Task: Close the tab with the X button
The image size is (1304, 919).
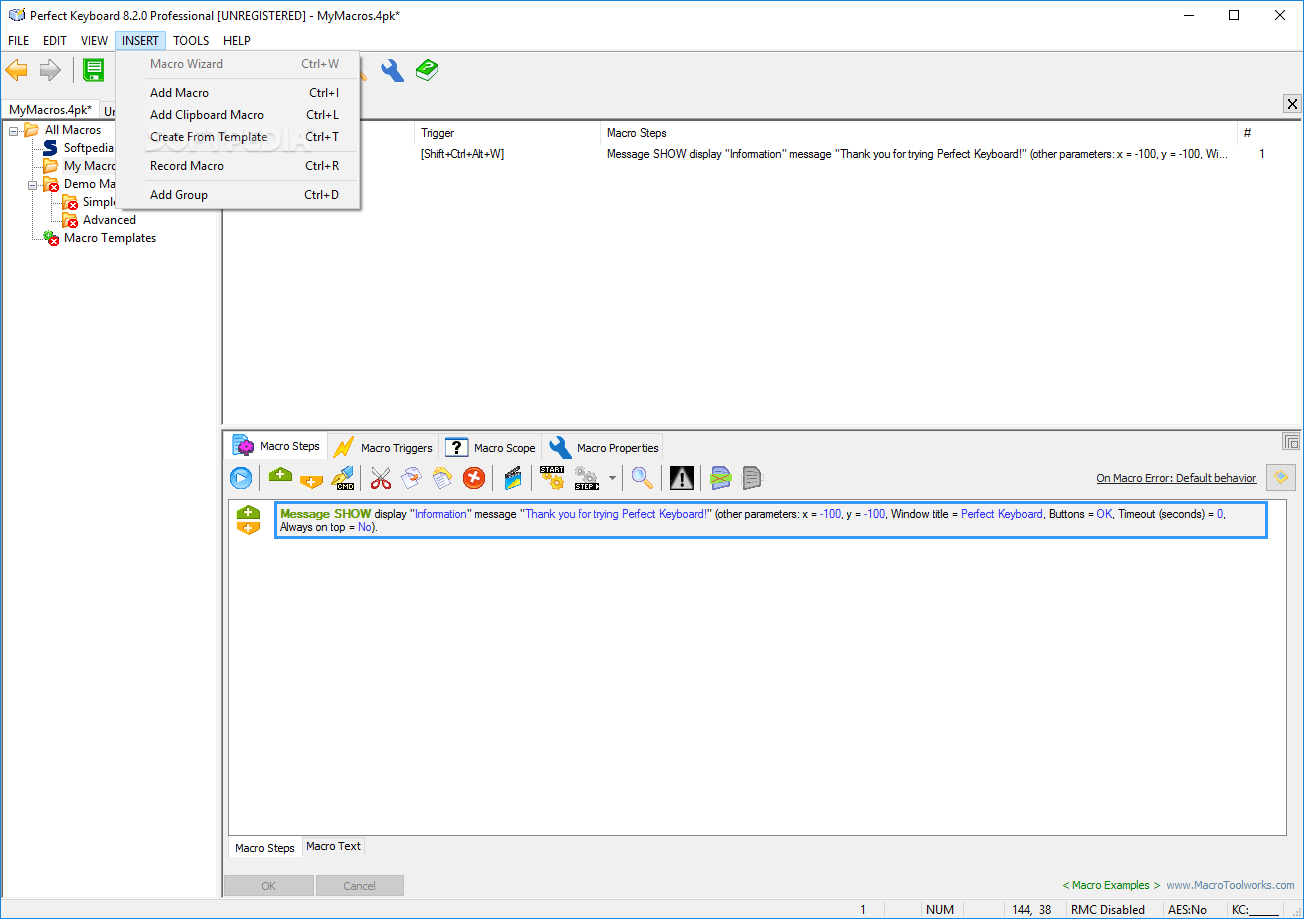Action: (x=1292, y=104)
